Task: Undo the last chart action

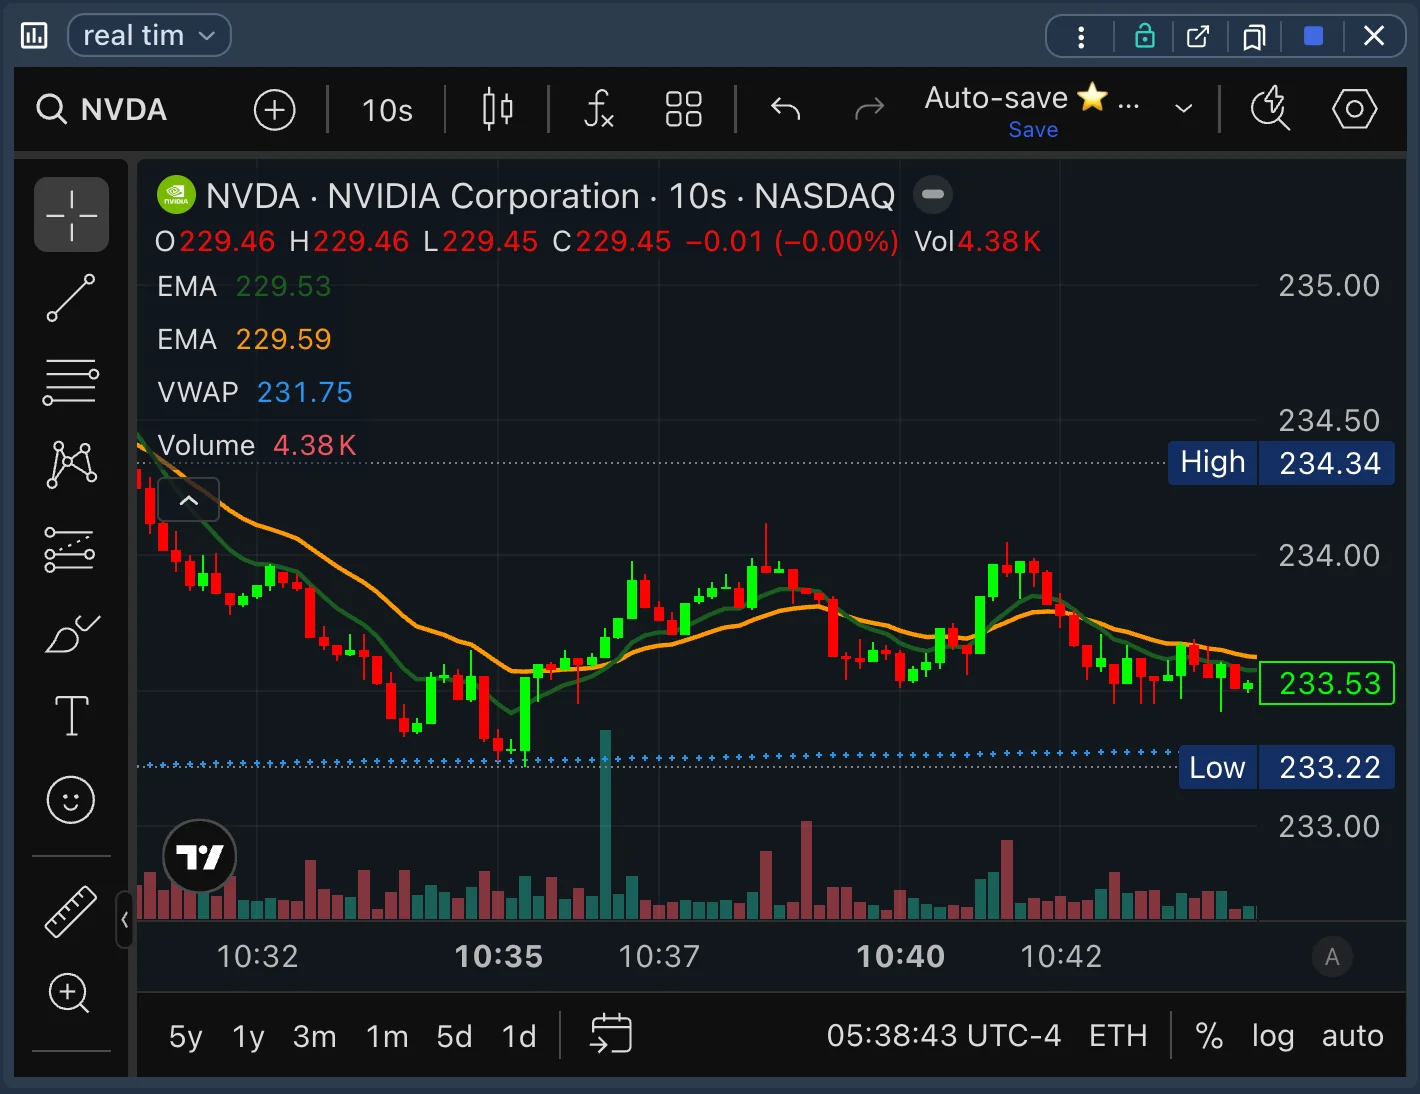Action: click(x=786, y=110)
